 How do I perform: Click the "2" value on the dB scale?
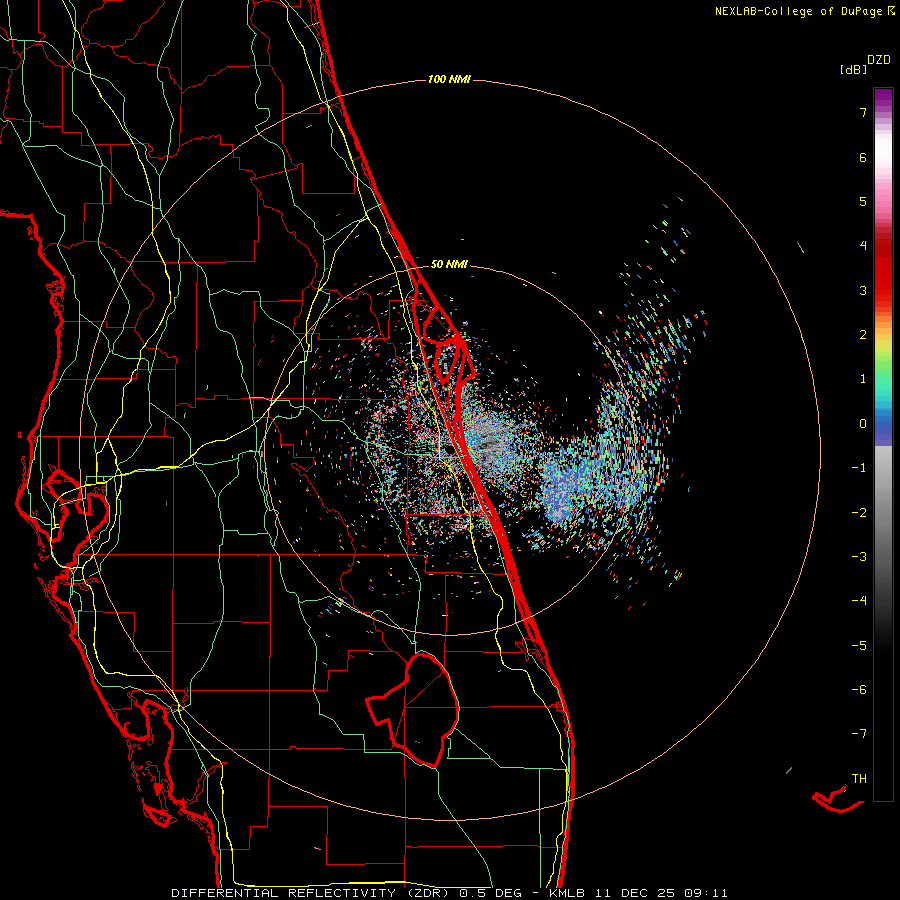(x=863, y=335)
